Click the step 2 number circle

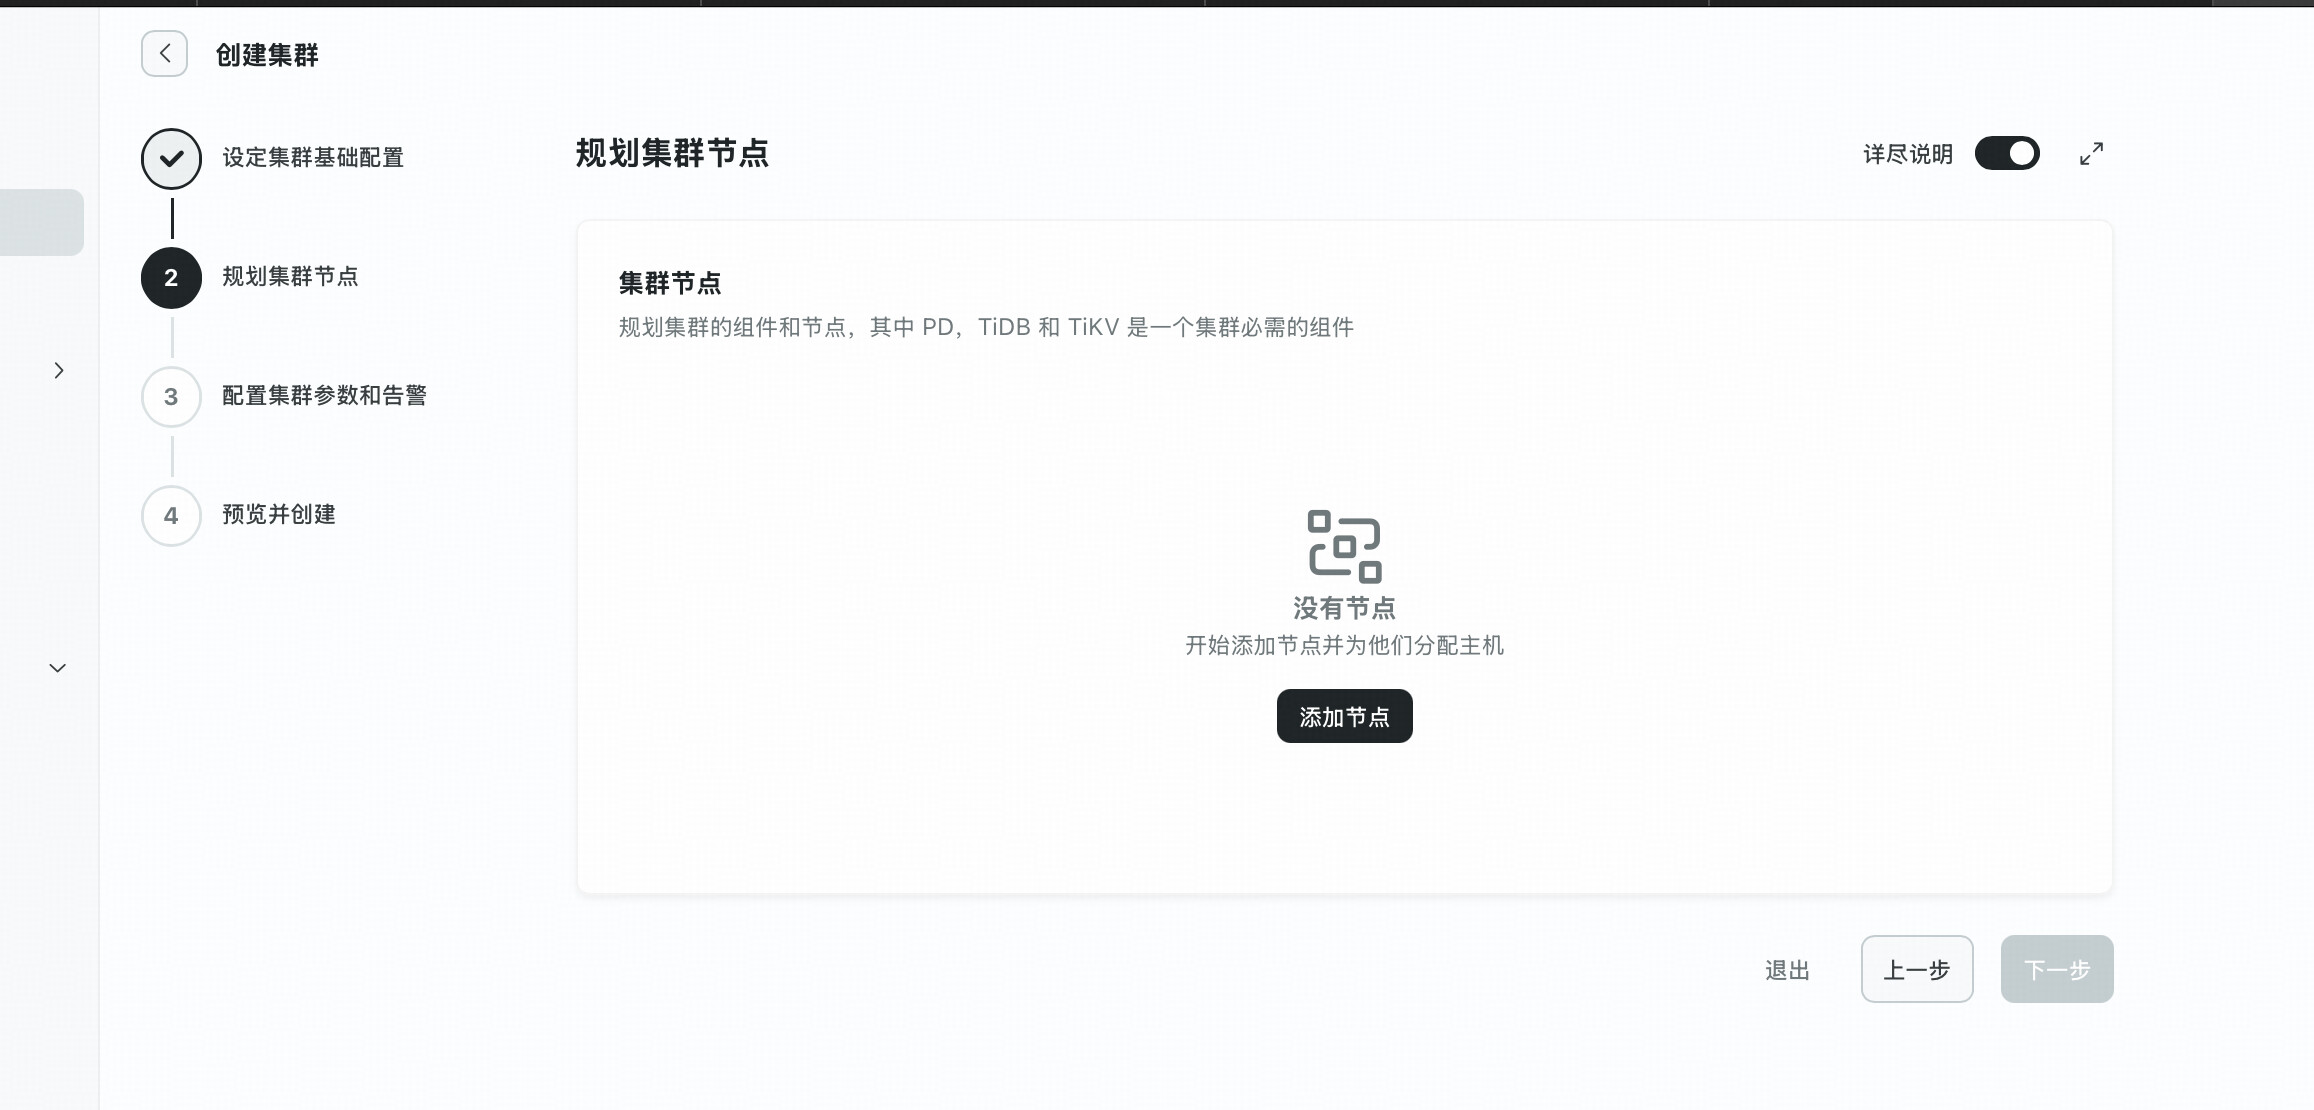pos(171,278)
